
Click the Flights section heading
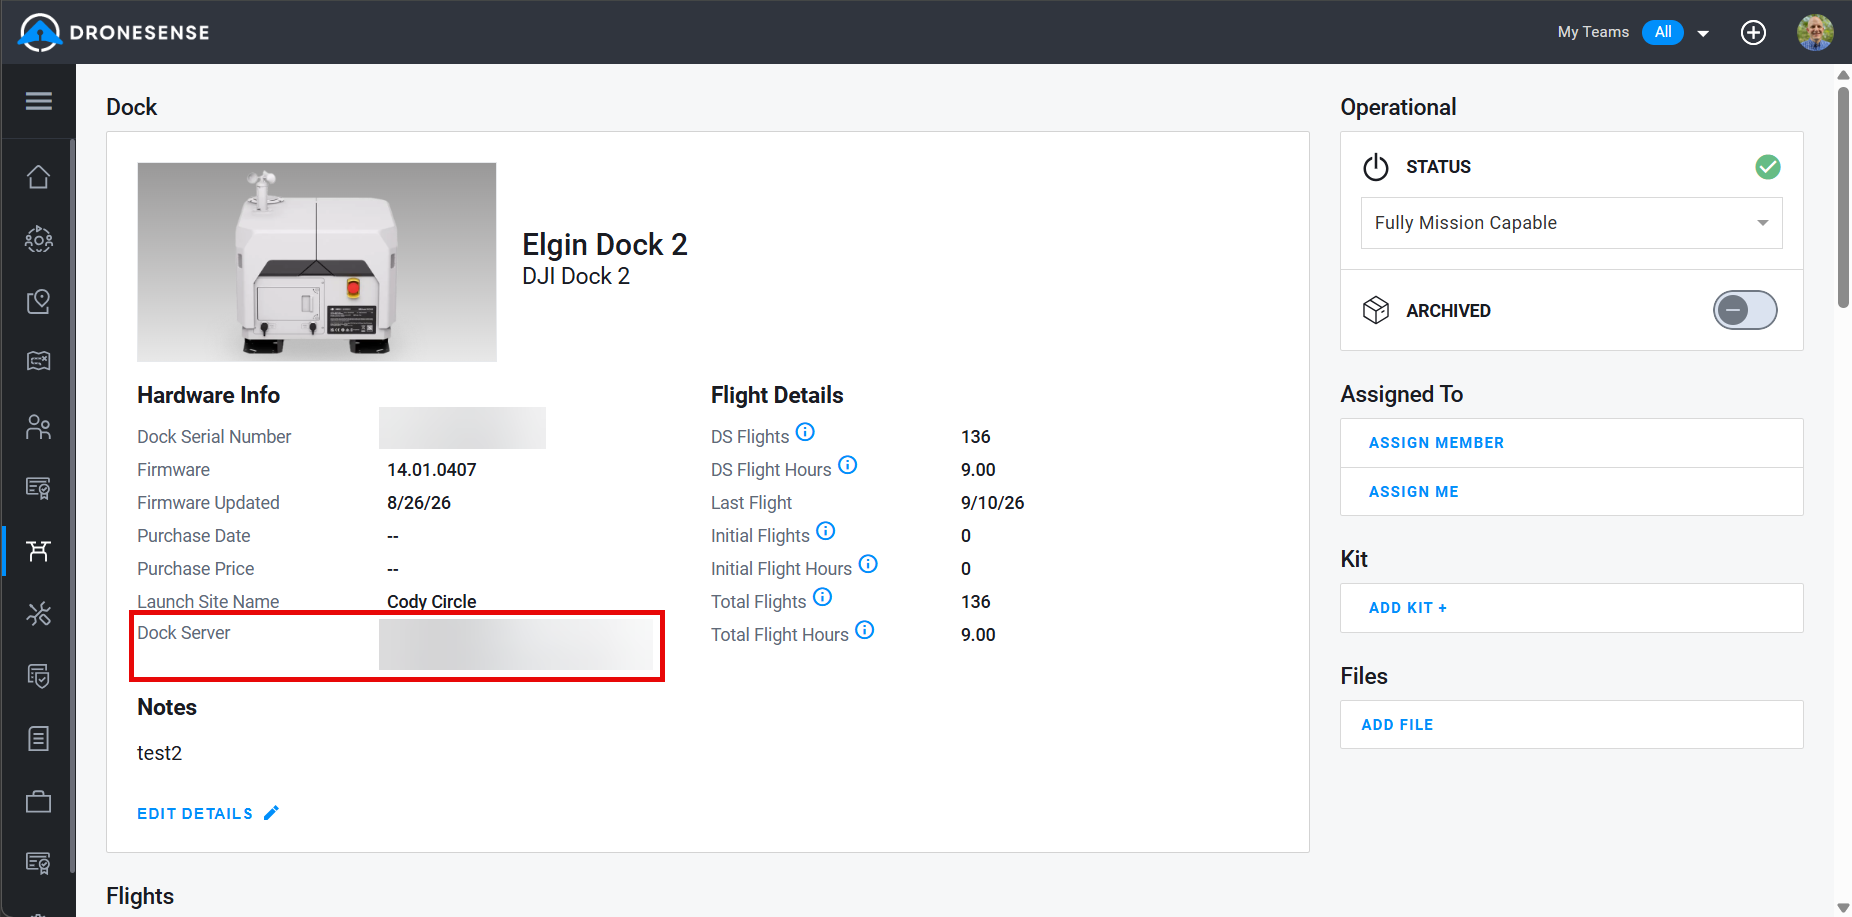(140, 896)
